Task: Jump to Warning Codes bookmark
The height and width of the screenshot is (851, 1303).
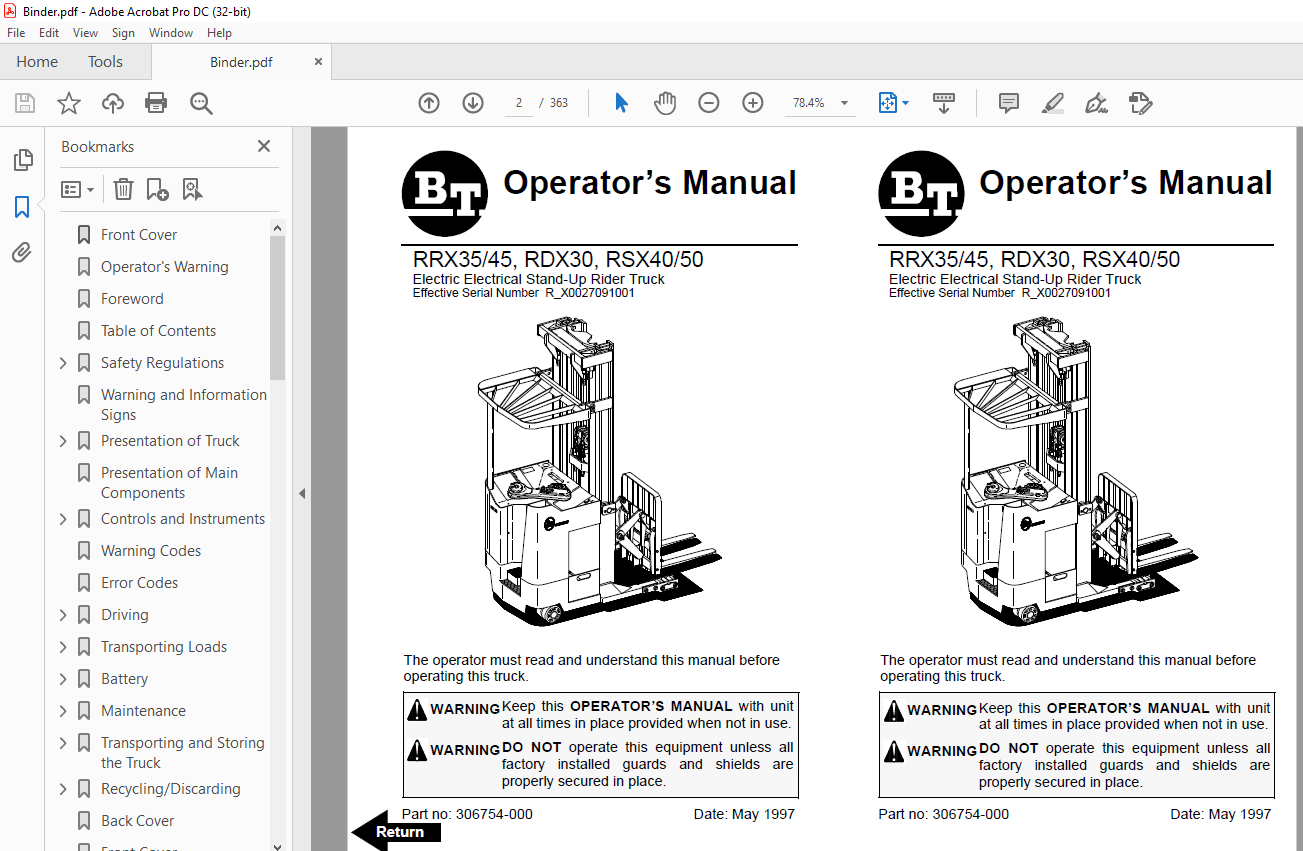Action: coord(151,551)
